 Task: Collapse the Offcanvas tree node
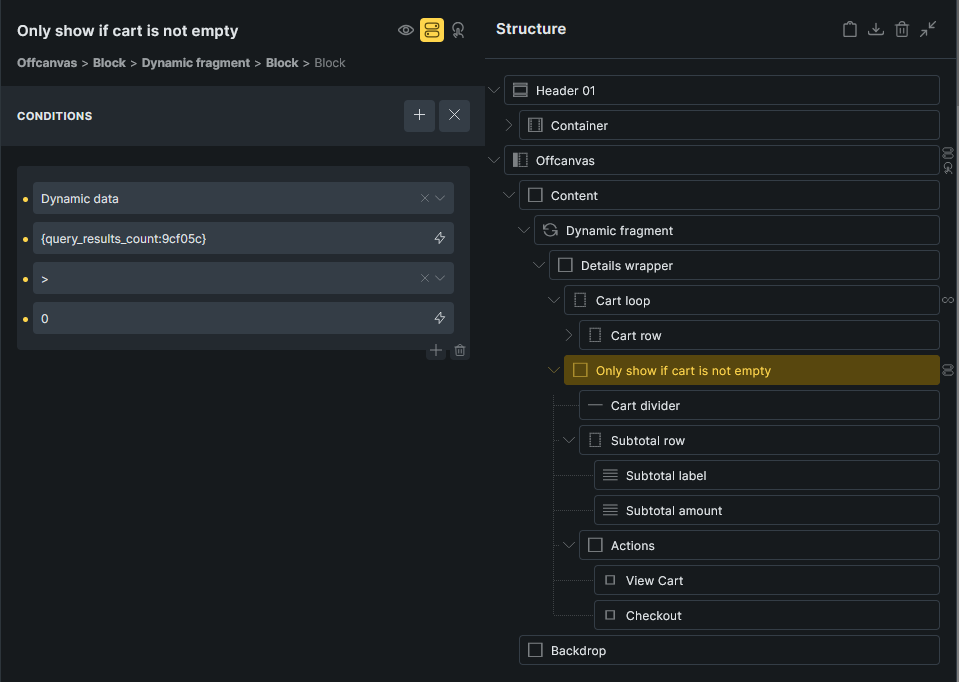pyautogui.click(x=494, y=160)
